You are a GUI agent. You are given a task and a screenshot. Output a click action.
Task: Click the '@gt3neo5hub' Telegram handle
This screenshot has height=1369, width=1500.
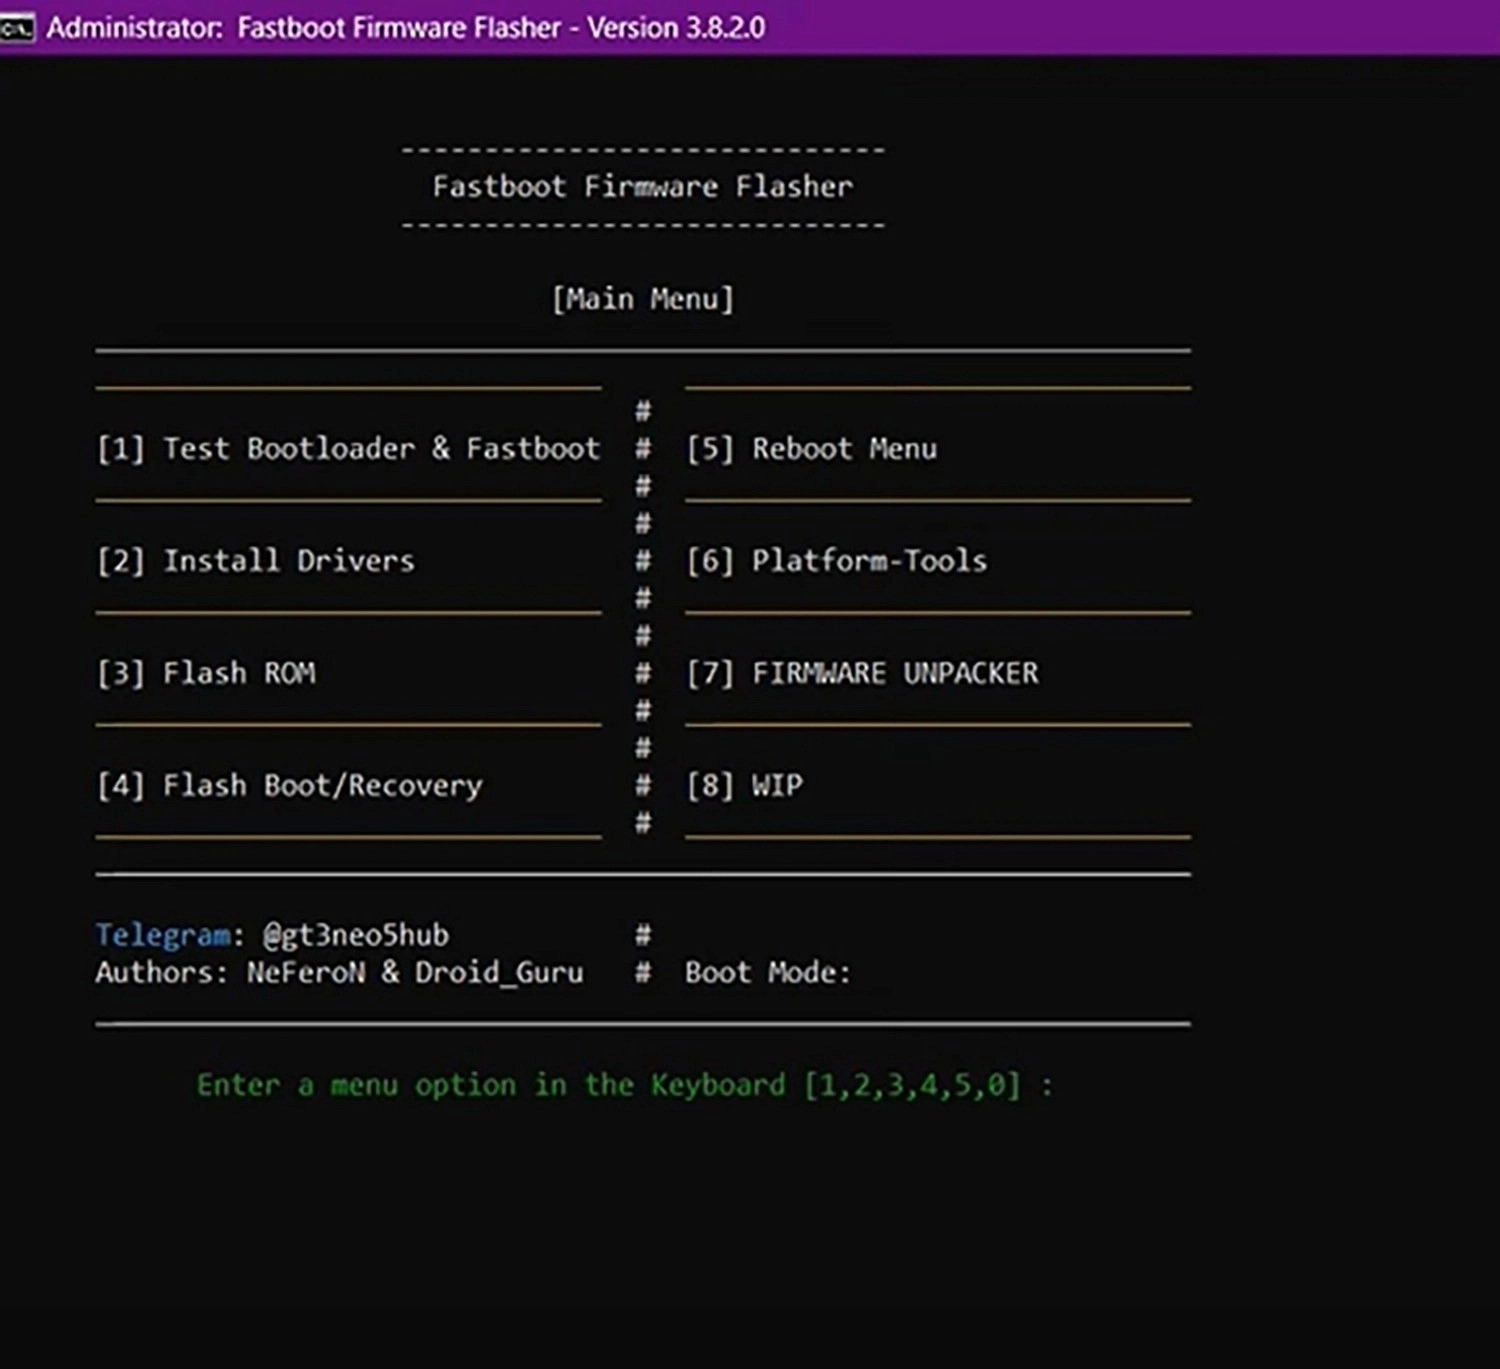tap(356, 935)
